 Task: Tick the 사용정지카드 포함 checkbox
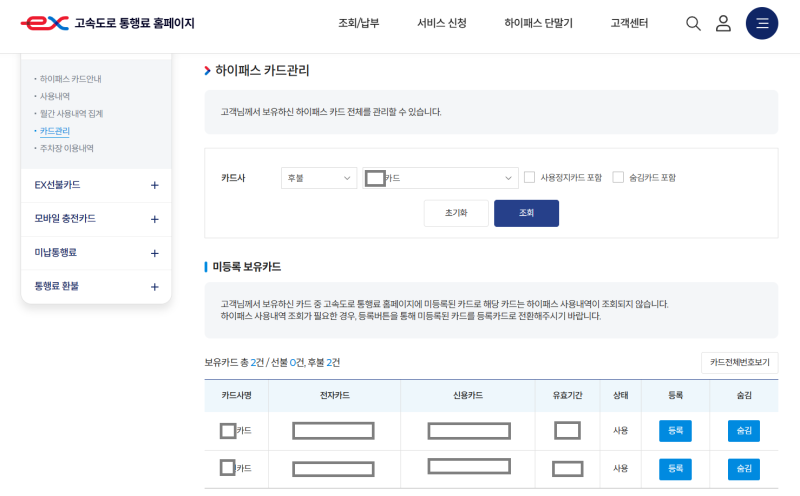[530, 177]
